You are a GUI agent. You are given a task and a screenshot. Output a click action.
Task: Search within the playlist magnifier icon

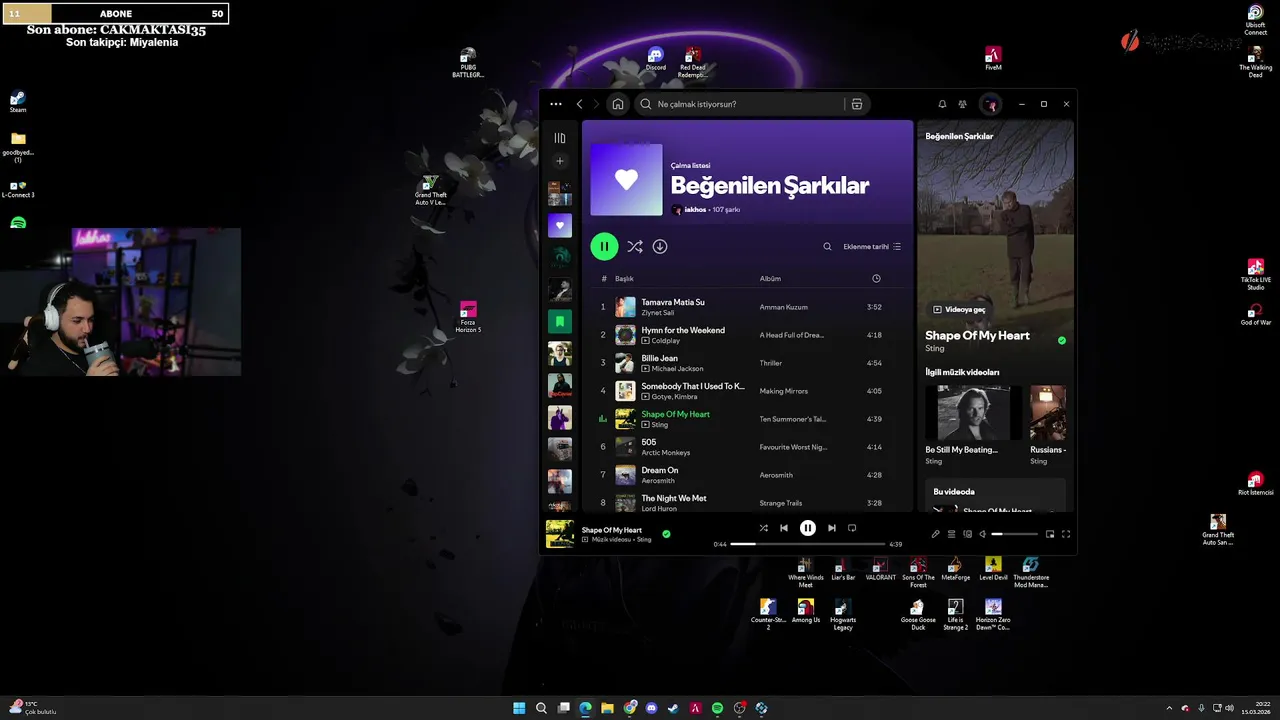click(x=827, y=246)
